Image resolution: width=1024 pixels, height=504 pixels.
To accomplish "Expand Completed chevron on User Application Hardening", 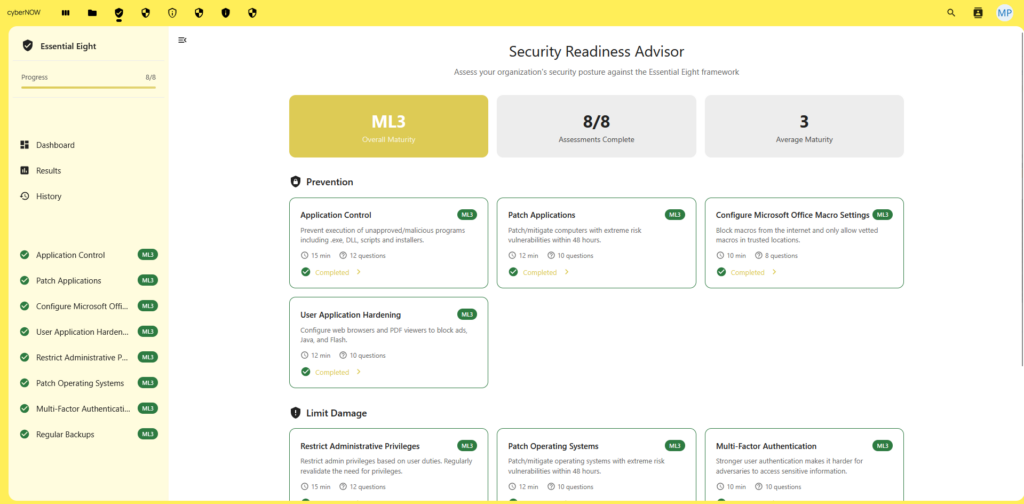I will [x=358, y=372].
